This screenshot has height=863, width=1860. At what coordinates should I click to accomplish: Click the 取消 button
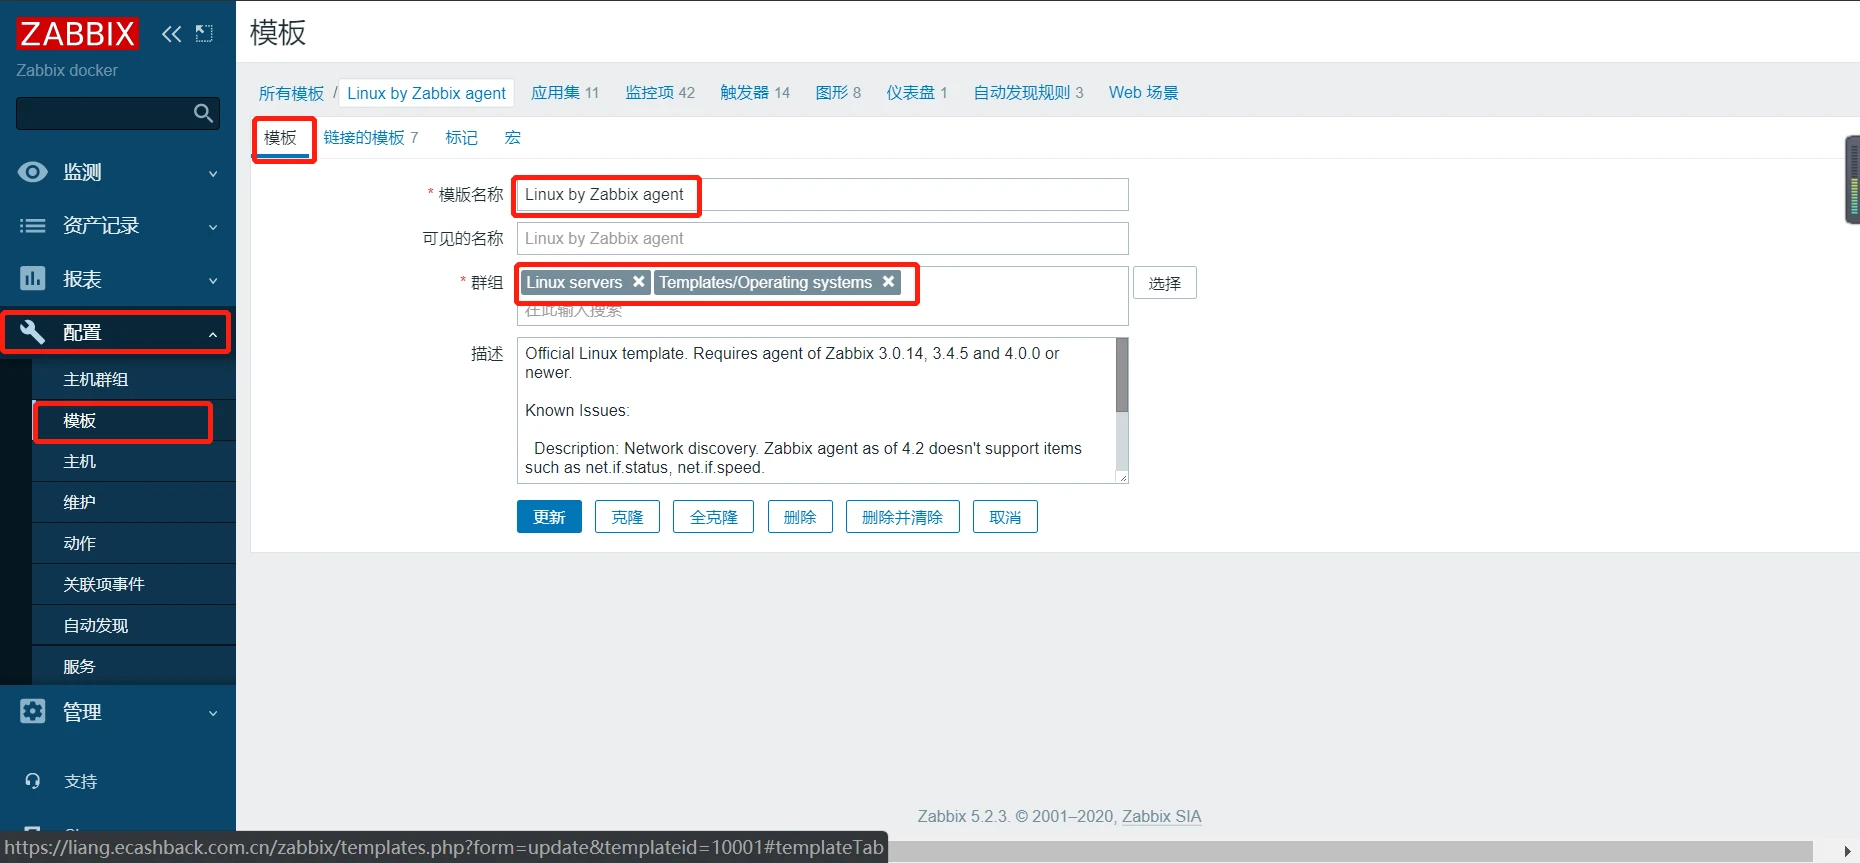(x=1005, y=517)
